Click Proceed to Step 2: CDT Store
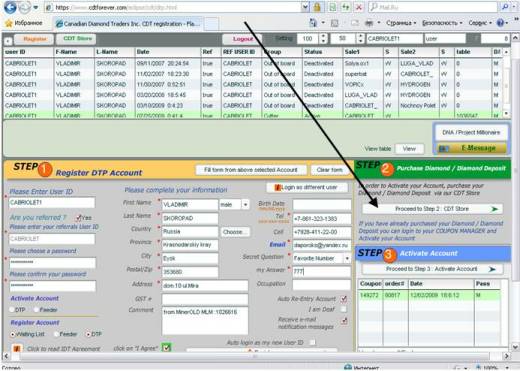This screenshot has height=371, width=520. (x=432, y=209)
